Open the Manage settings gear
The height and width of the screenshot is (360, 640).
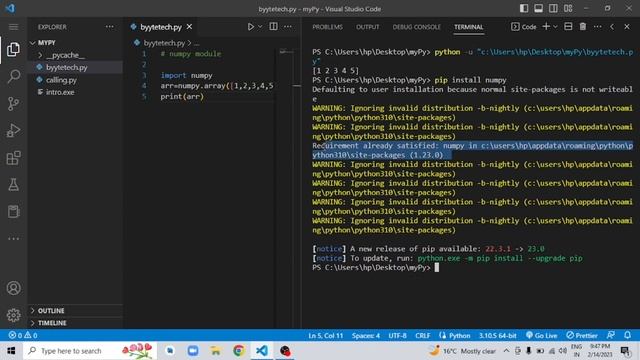(x=13, y=315)
